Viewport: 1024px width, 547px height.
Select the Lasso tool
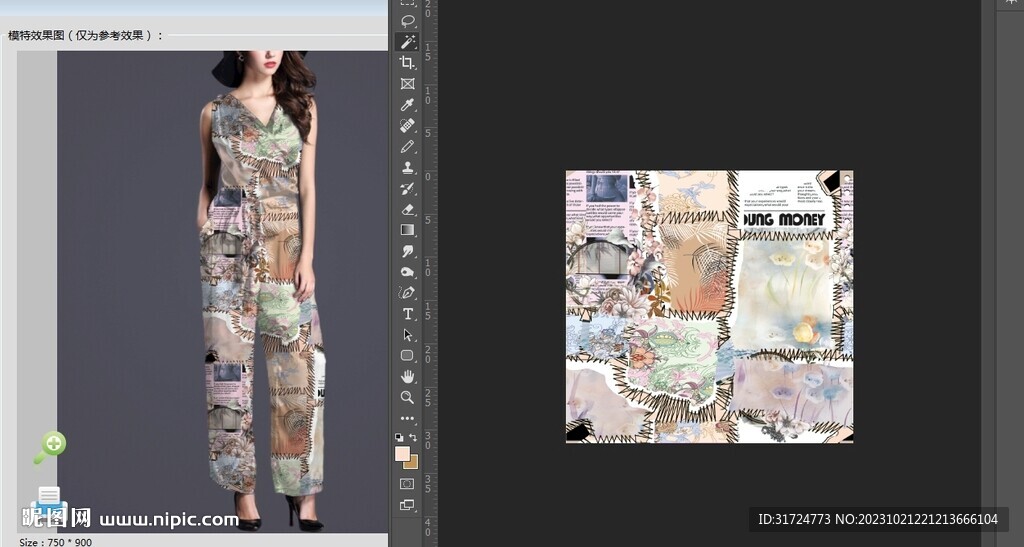pyautogui.click(x=407, y=20)
